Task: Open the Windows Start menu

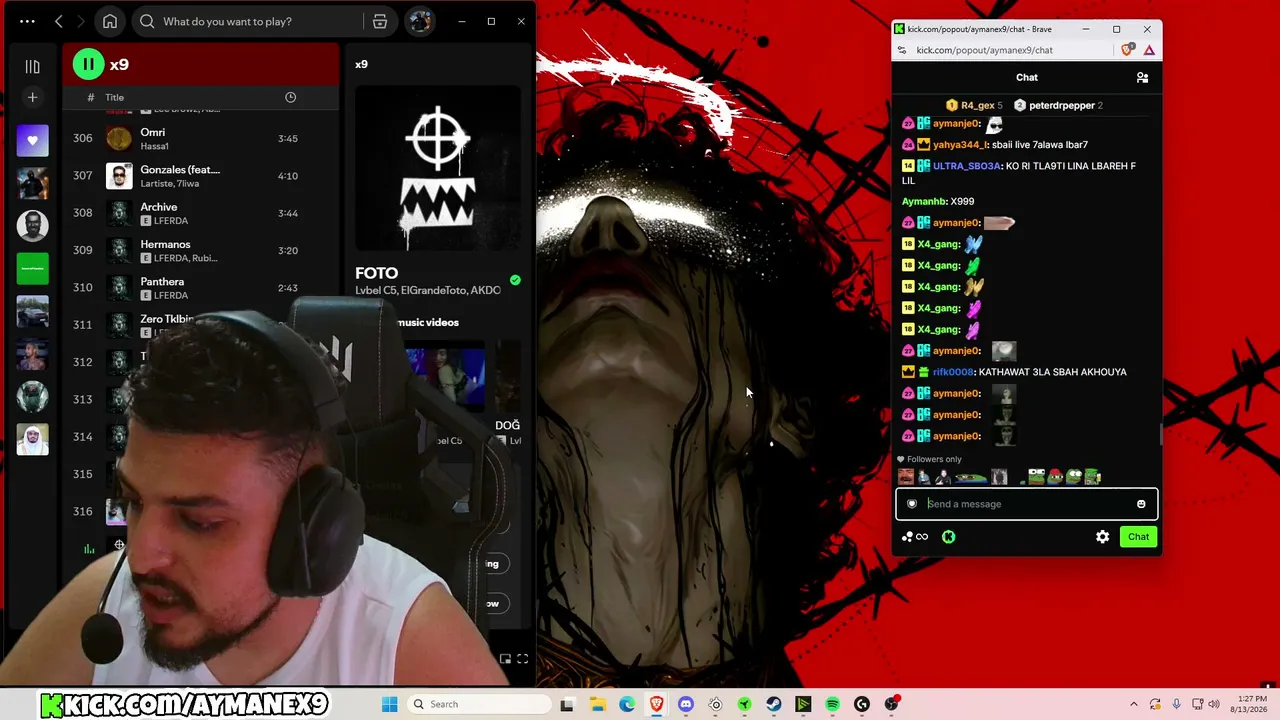Action: [x=390, y=704]
